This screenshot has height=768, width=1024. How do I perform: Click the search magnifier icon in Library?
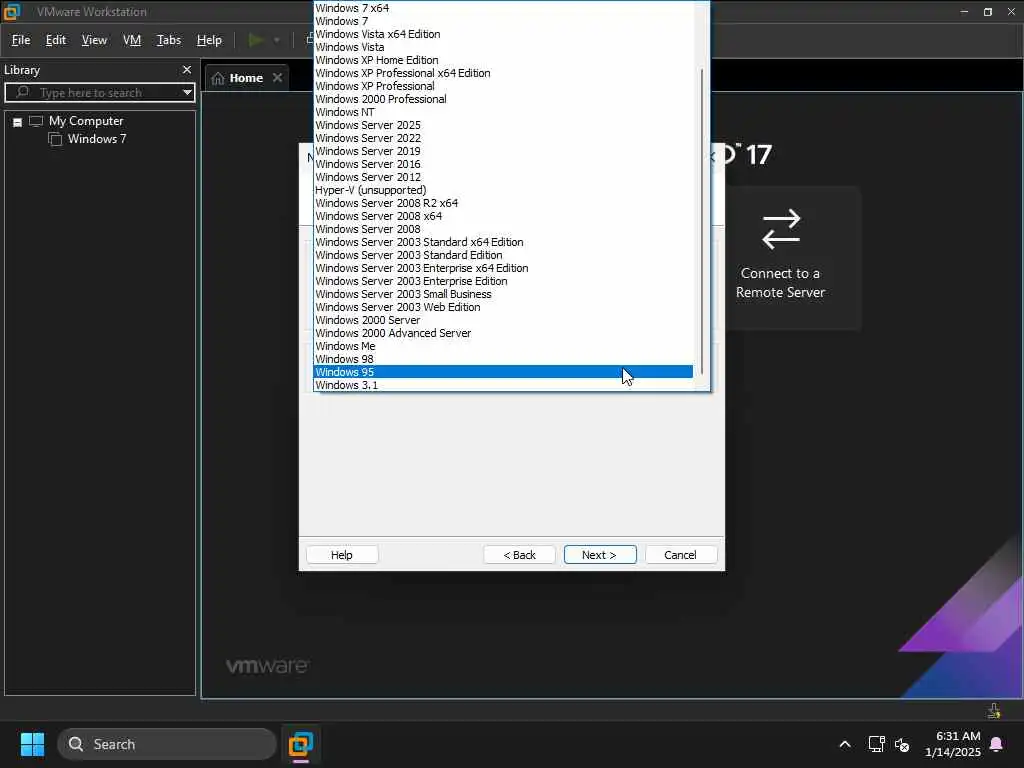23,92
